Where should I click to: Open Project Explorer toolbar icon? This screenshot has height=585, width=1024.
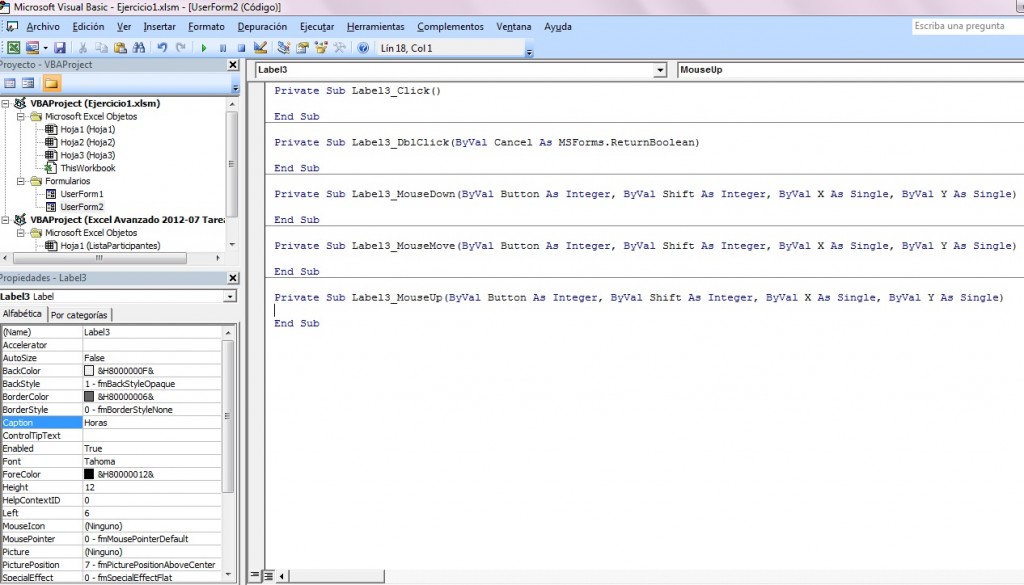pos(283,48)
